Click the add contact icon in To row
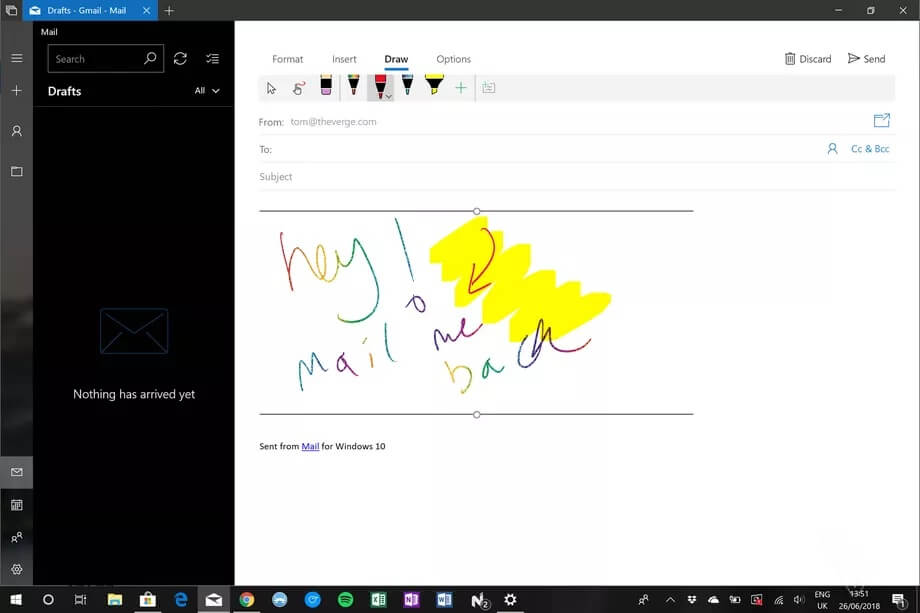 [x=832, y=149]
